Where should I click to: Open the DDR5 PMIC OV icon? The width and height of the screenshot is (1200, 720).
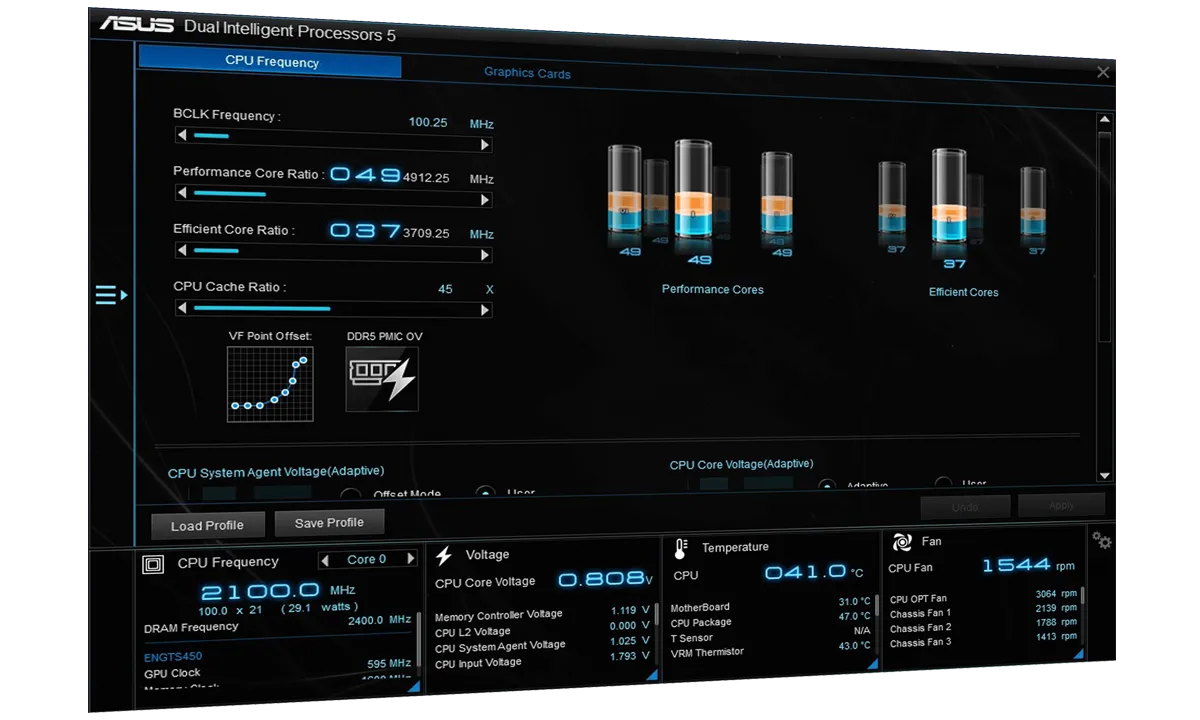point(382,379)
